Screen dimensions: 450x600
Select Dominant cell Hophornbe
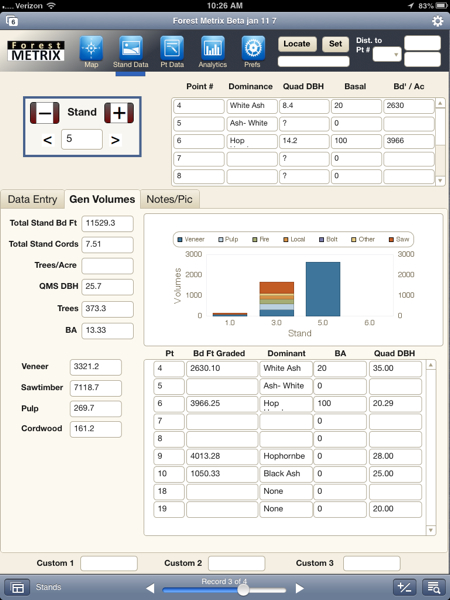286,457
